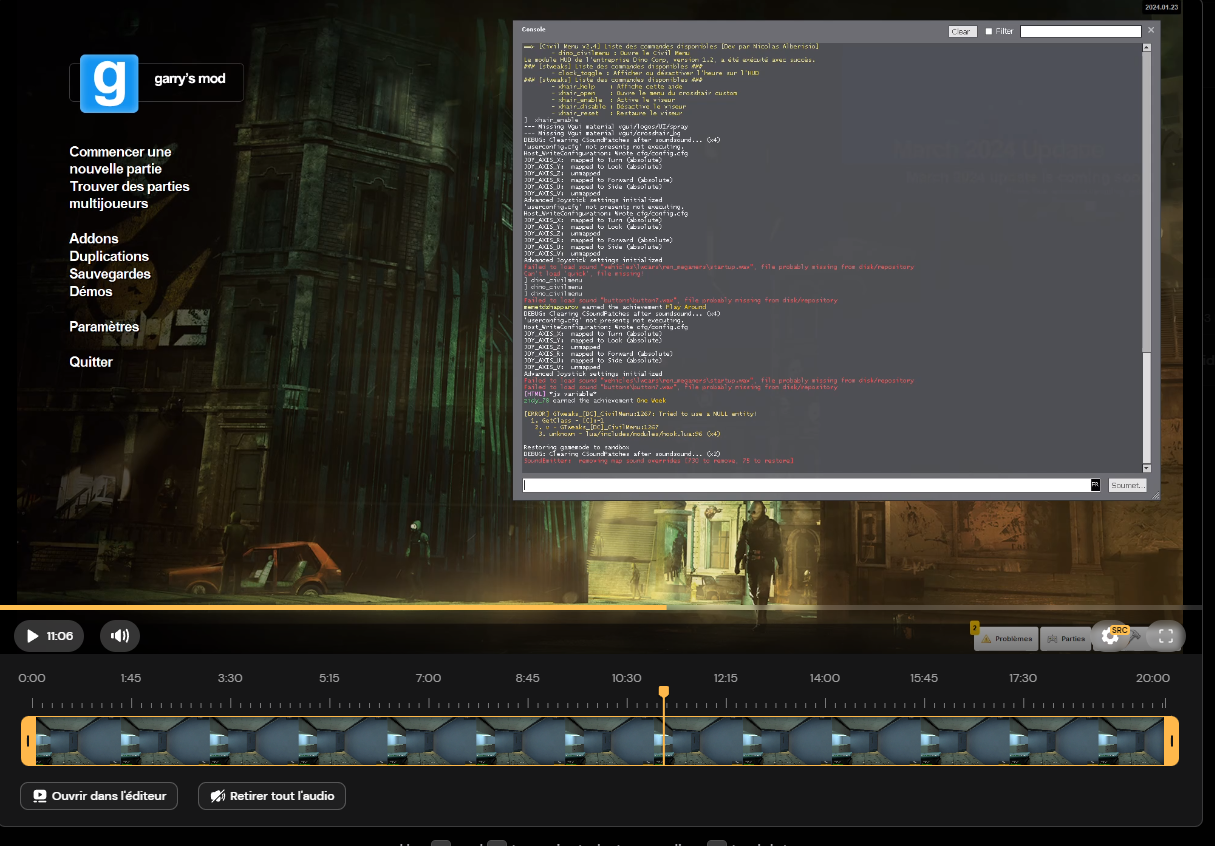1215x846 pixels.
Task: Click the 14:00 mark on the timeline ruler
Action: tap(825, 678)
